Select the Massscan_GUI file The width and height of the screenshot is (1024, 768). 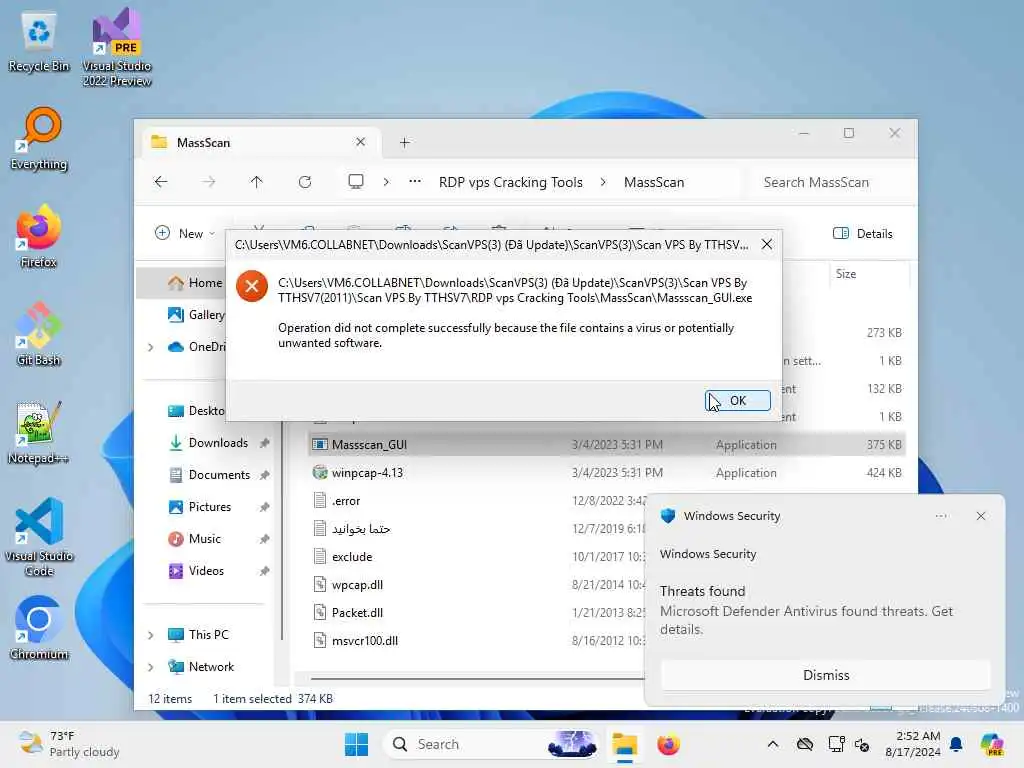coord(606,445)
